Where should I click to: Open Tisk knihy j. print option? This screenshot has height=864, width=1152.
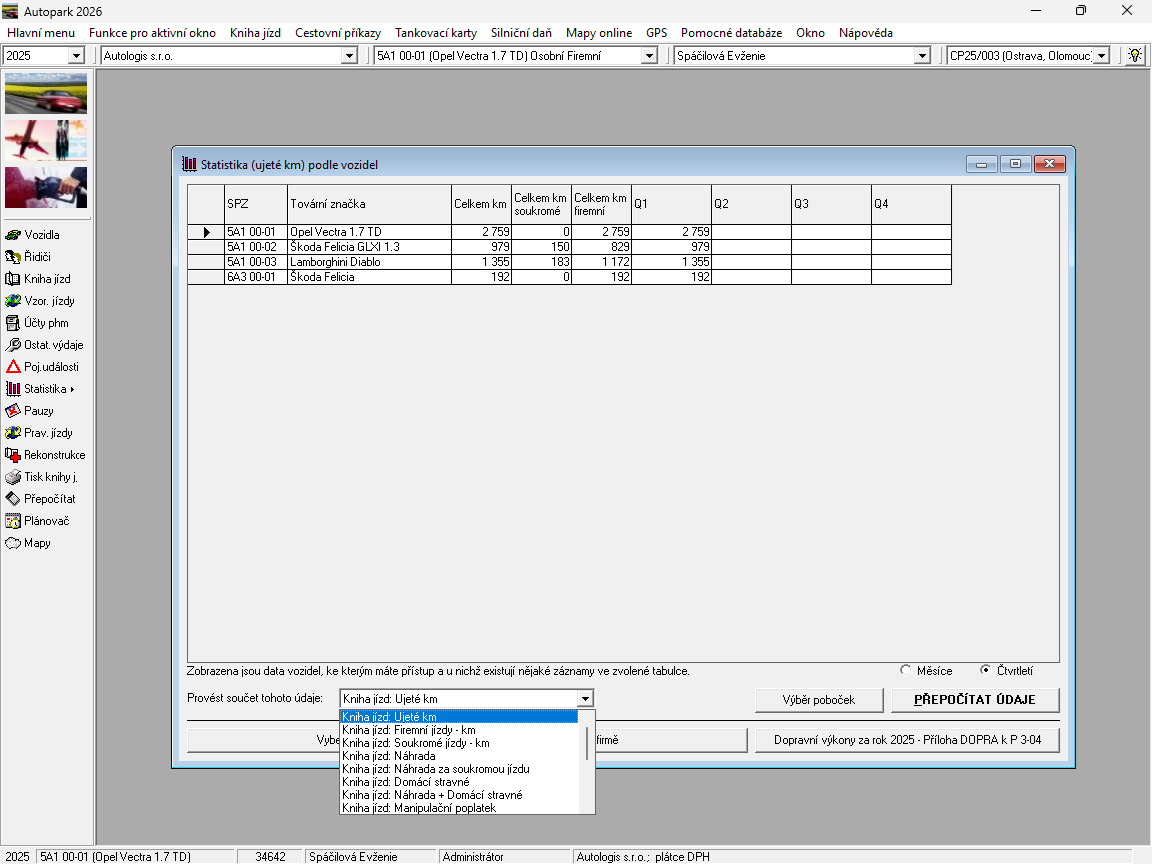[x=50, y=477]
